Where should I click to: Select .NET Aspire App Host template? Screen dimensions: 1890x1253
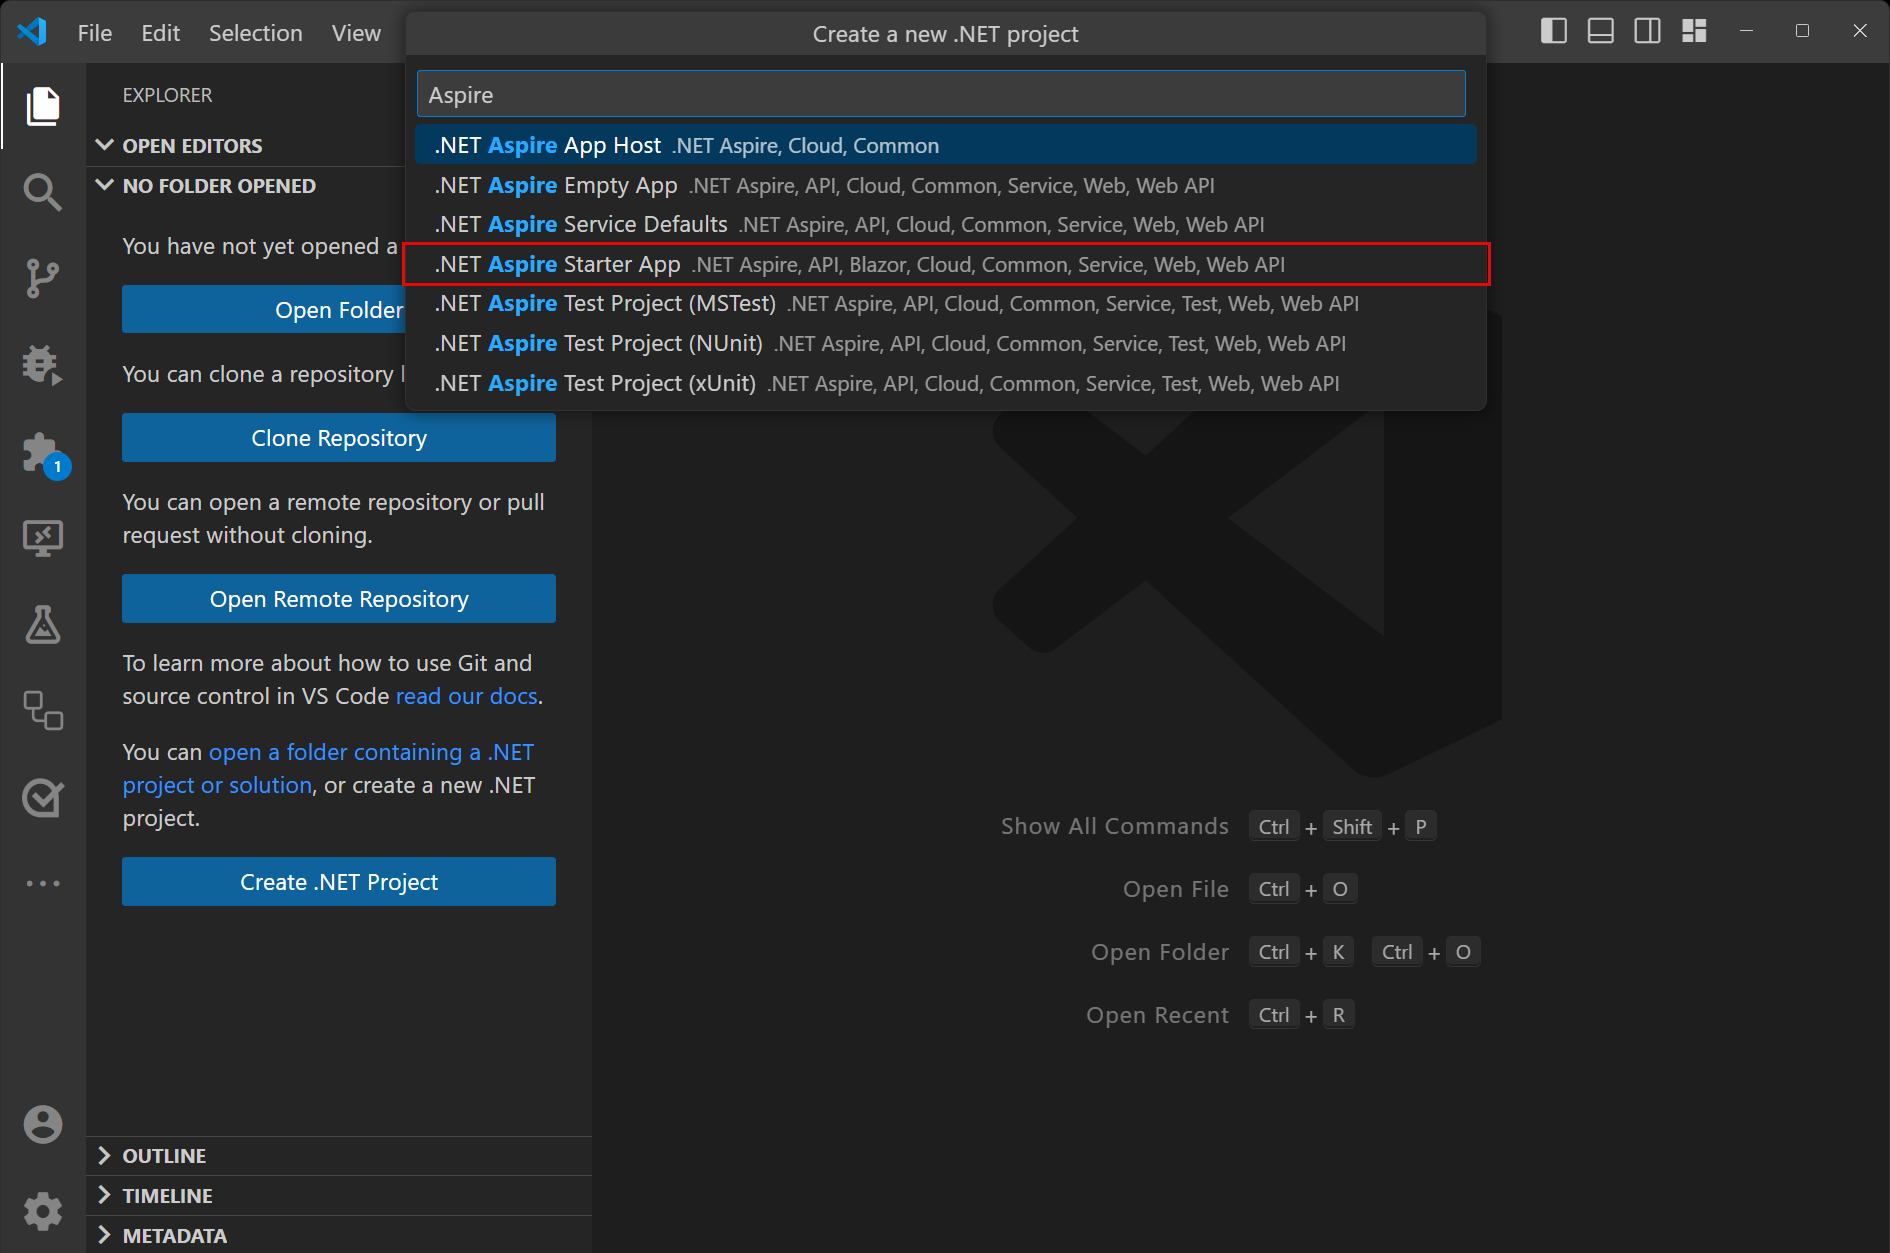(946, 145)
